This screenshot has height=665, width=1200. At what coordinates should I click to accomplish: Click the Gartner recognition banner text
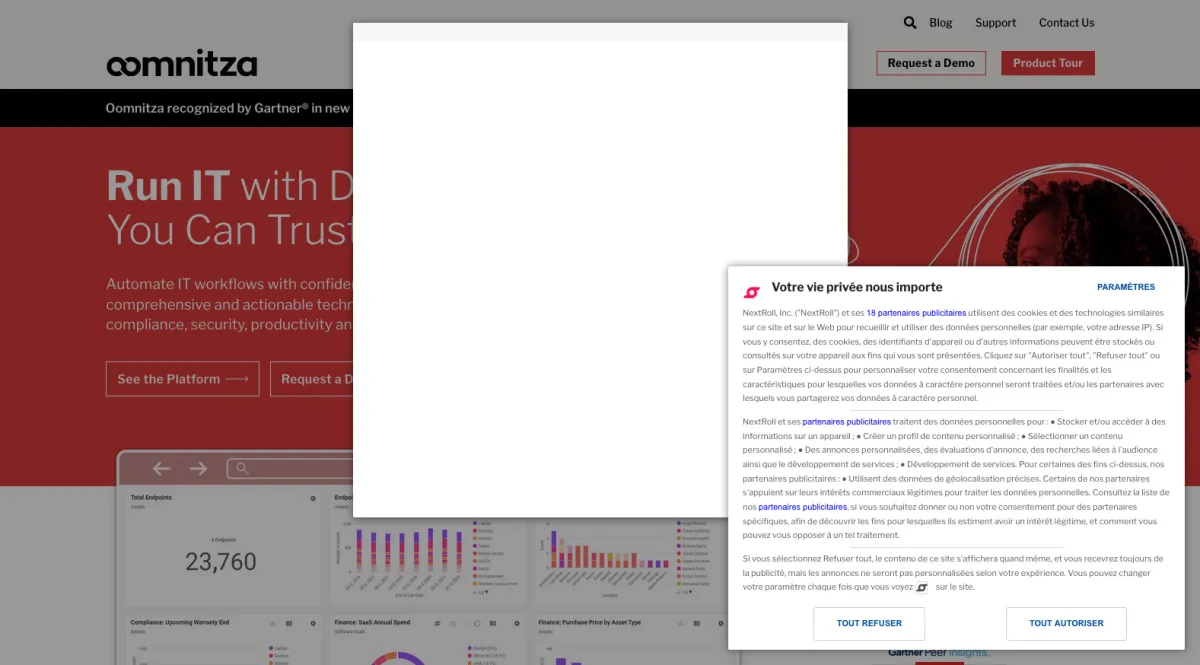pyautogui.click(x=228, y=108)
